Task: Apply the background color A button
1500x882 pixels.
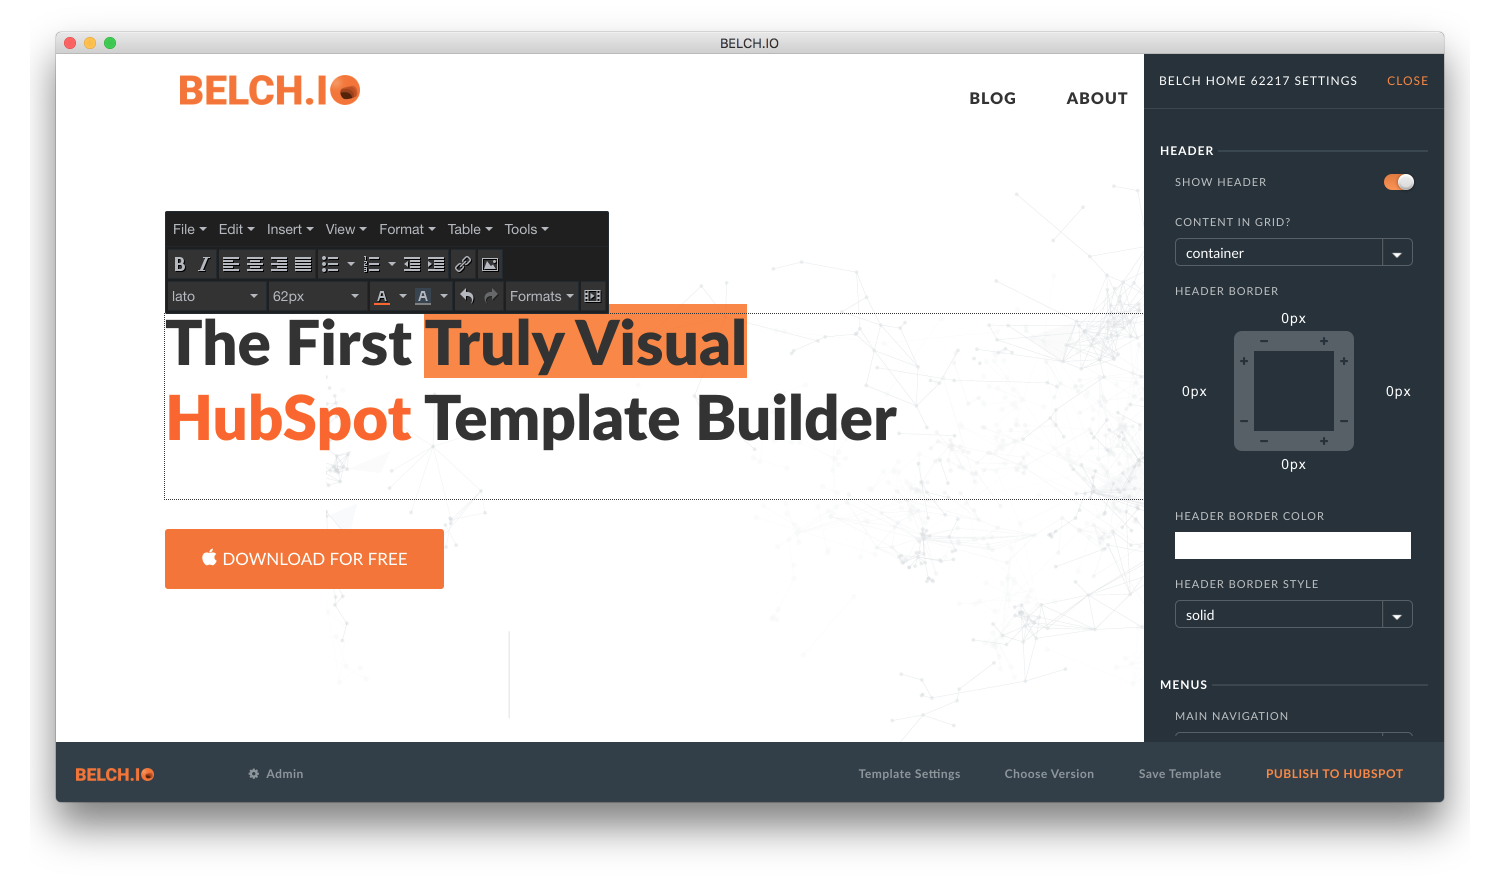Action: [422, 296]
